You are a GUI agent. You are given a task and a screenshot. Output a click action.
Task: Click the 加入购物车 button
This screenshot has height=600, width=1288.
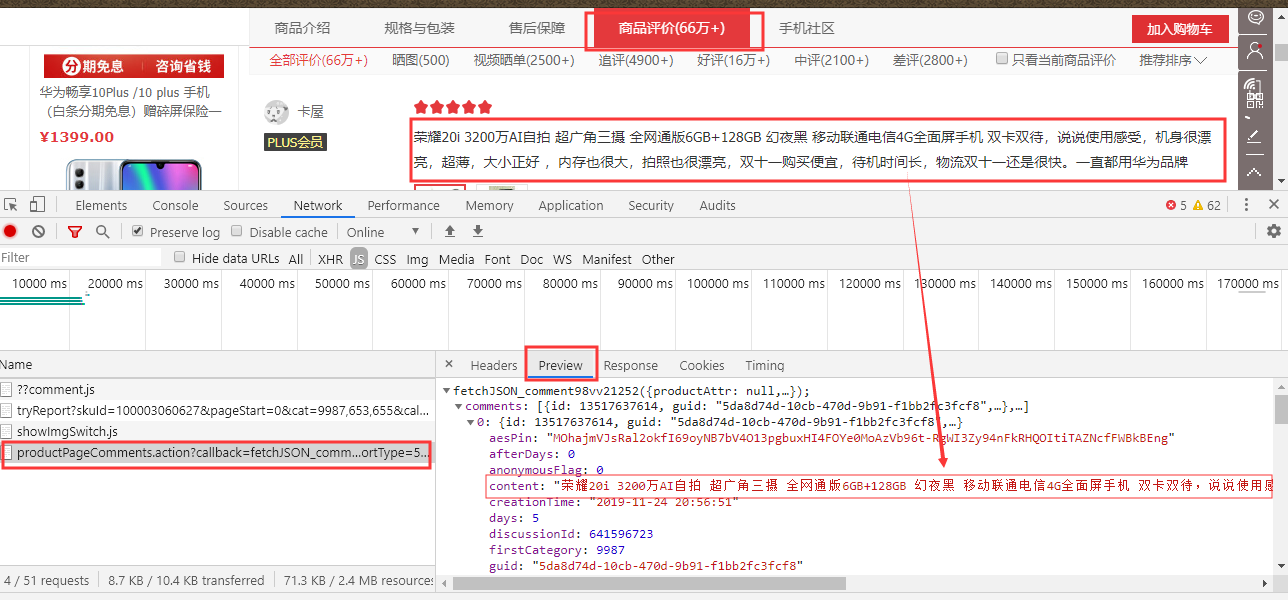[x=1179, y=28]
